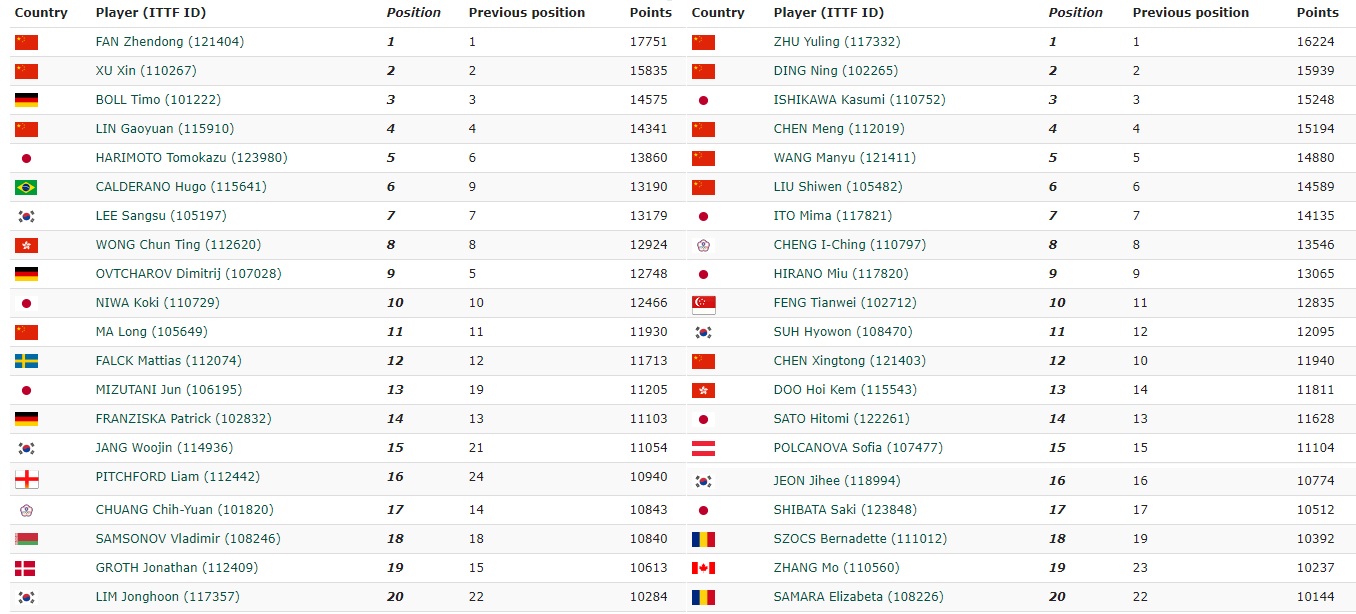Screen dimensions: 1356x614
Task: Click the England flag beside PITCHFORD Liam
Action: pos(26,478)
